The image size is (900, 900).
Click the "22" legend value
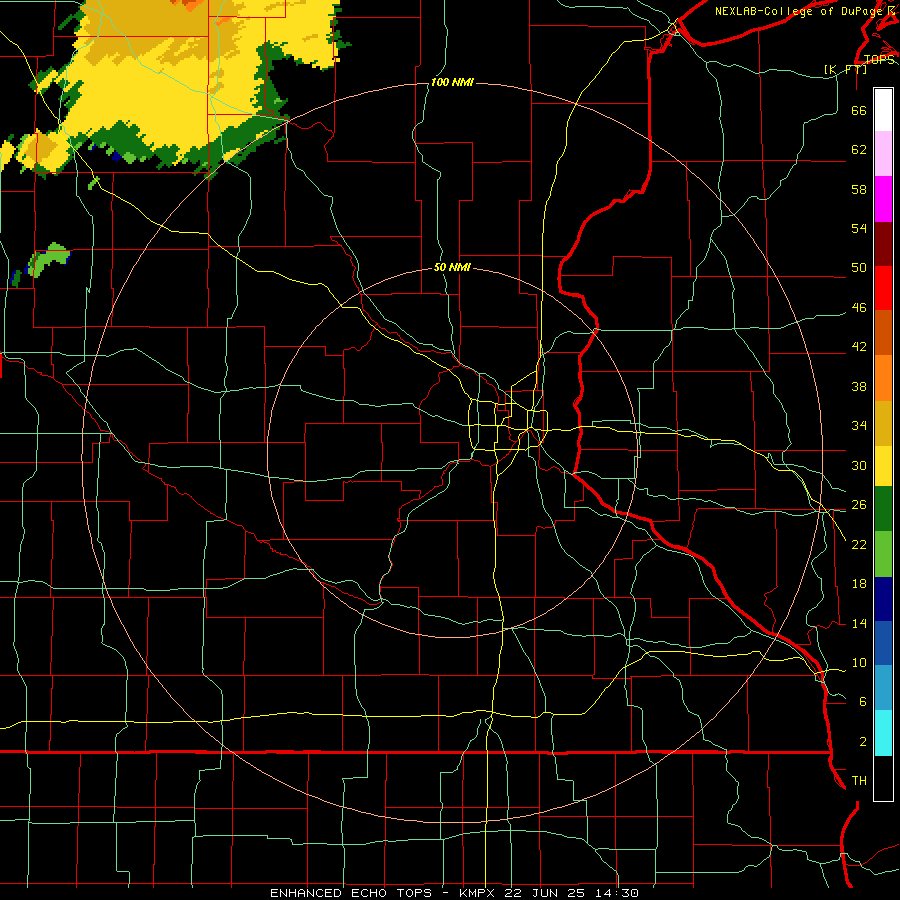(x=859, y=544)
